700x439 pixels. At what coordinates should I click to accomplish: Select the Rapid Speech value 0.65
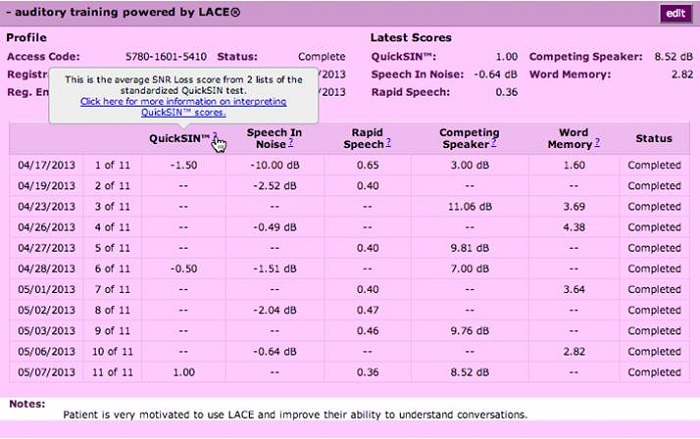point(367,165)
